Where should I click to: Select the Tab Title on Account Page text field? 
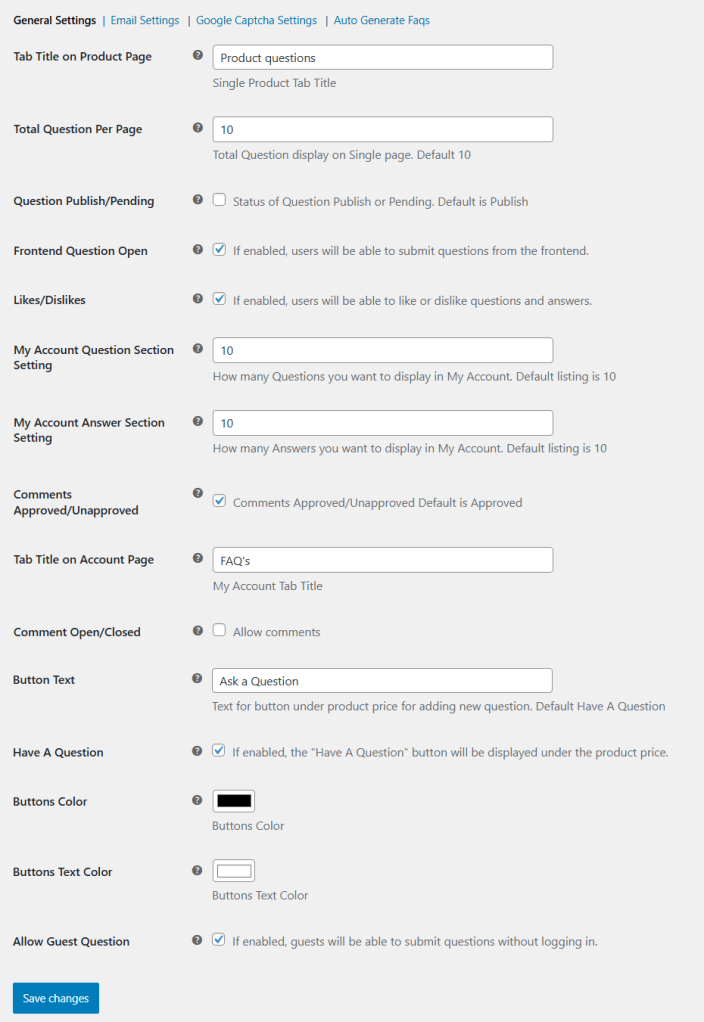click(x=382, y=559)
